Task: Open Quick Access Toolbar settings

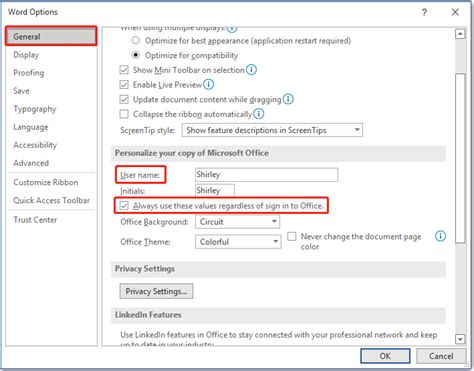Action: click(x=51, y=200)
